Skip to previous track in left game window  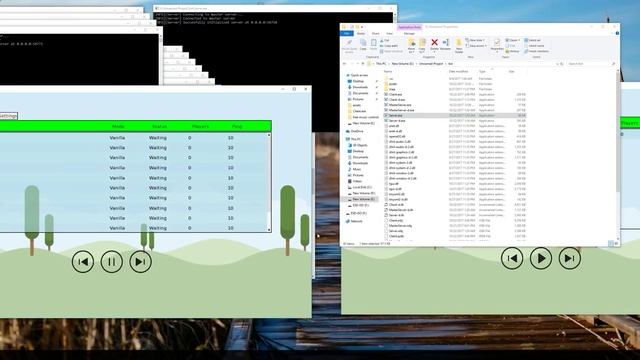pos(83,262)
